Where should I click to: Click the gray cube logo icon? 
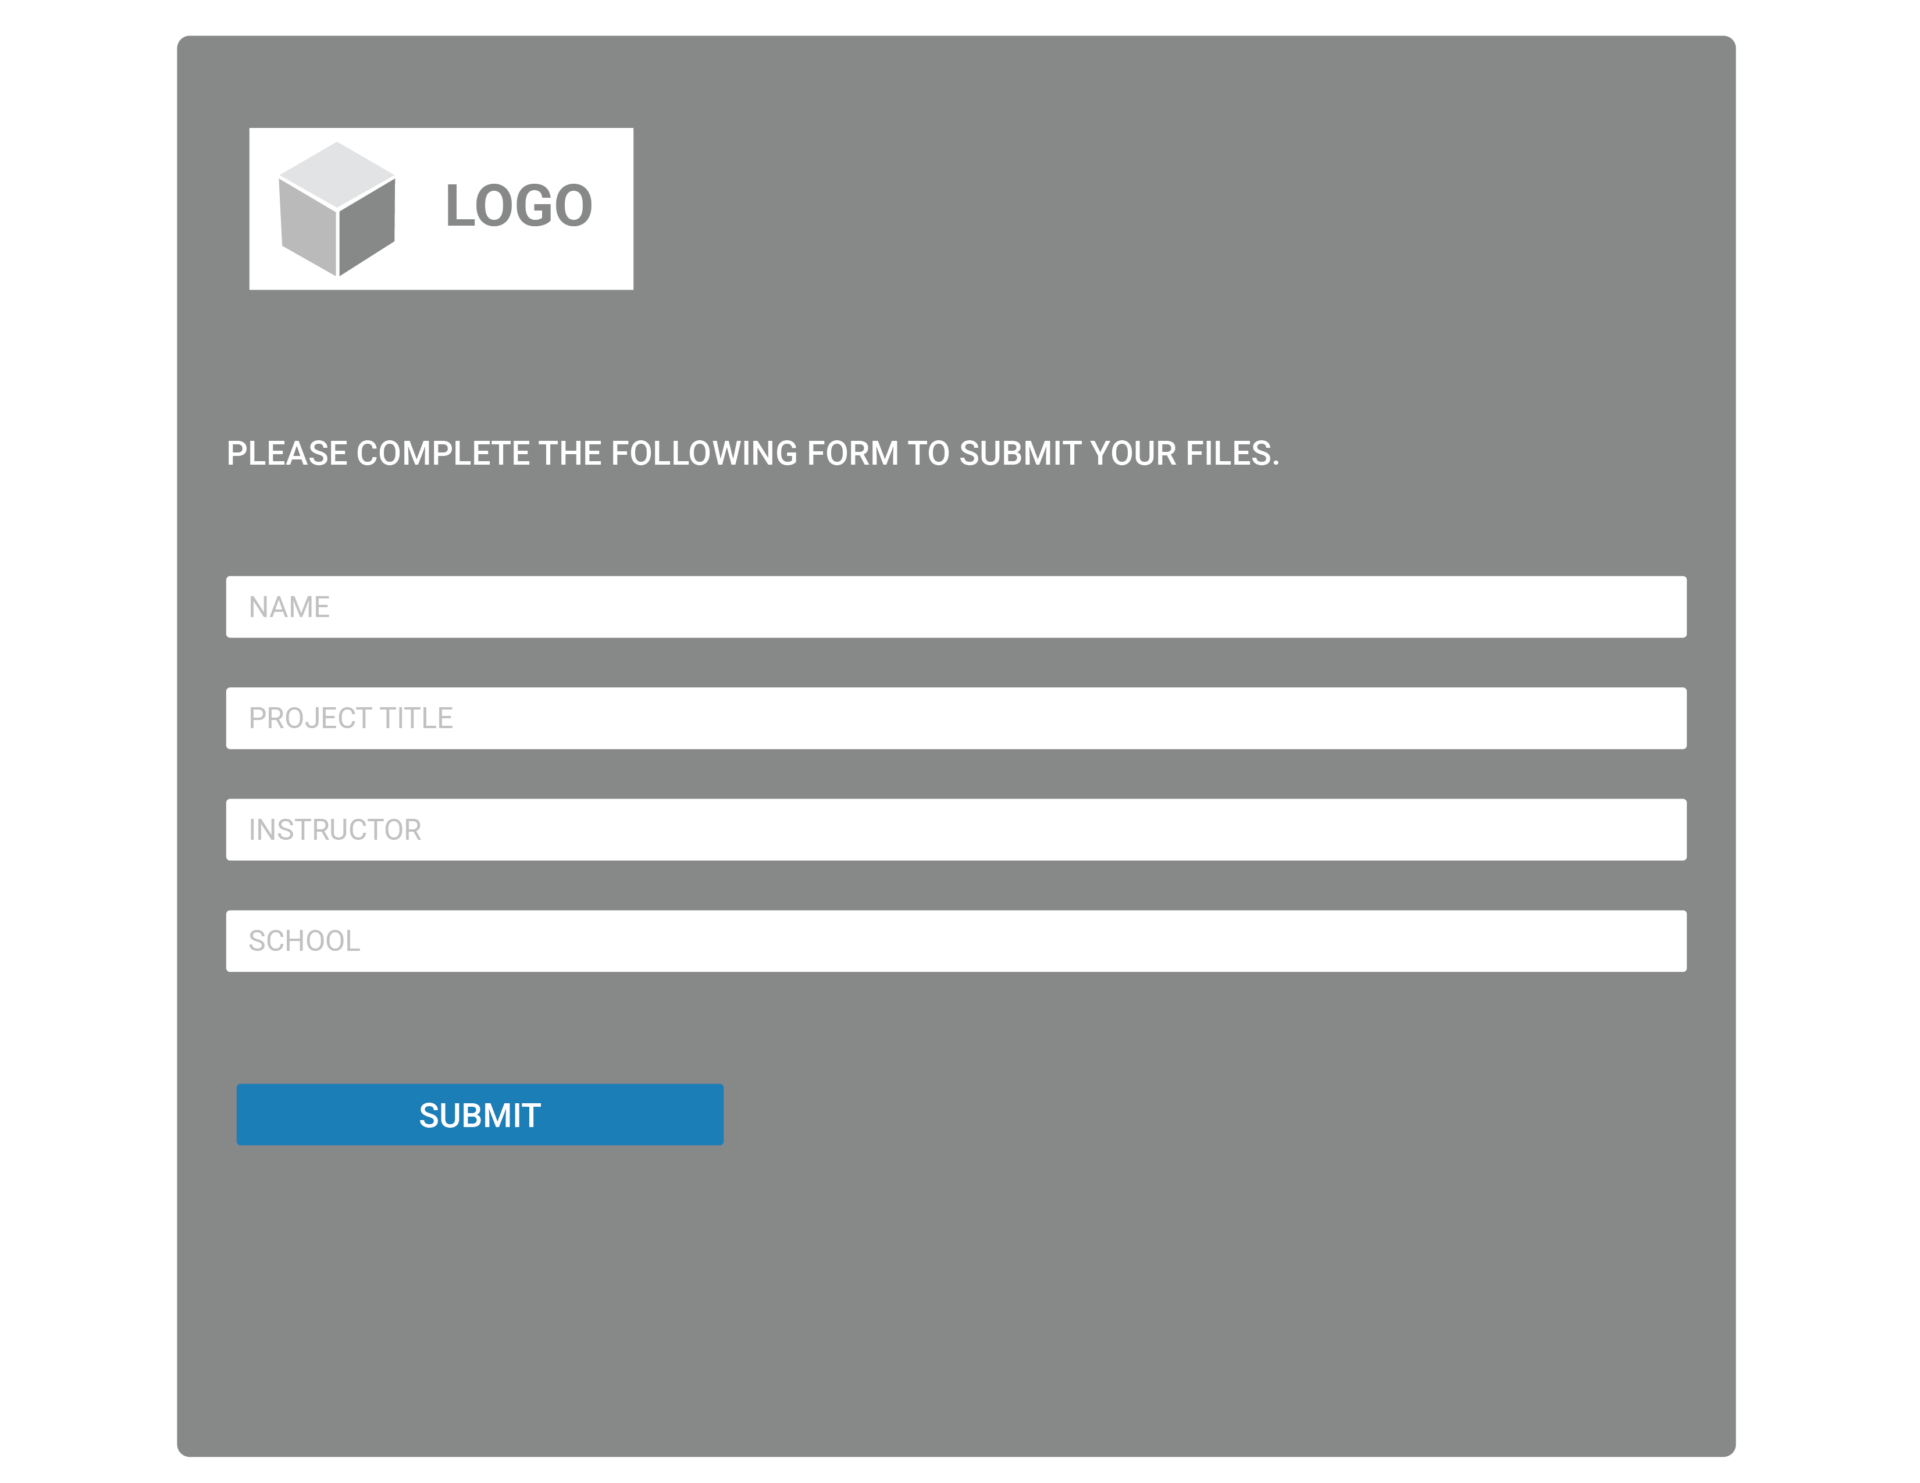tap(337, 209)
